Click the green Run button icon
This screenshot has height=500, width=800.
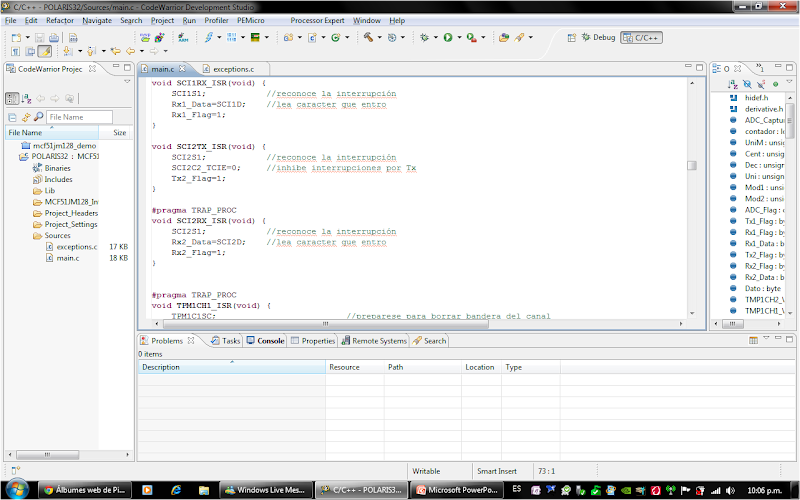(x=447, y=37)
